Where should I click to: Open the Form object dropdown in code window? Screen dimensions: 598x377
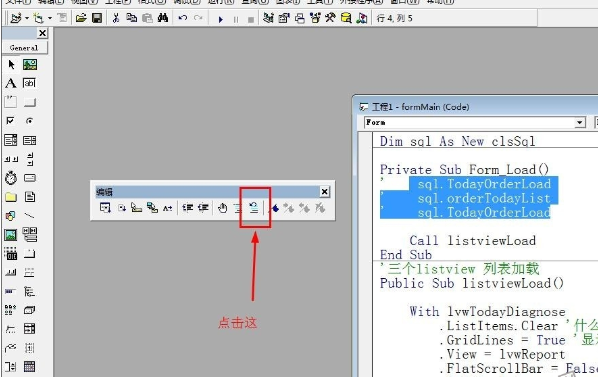[580, 122]
